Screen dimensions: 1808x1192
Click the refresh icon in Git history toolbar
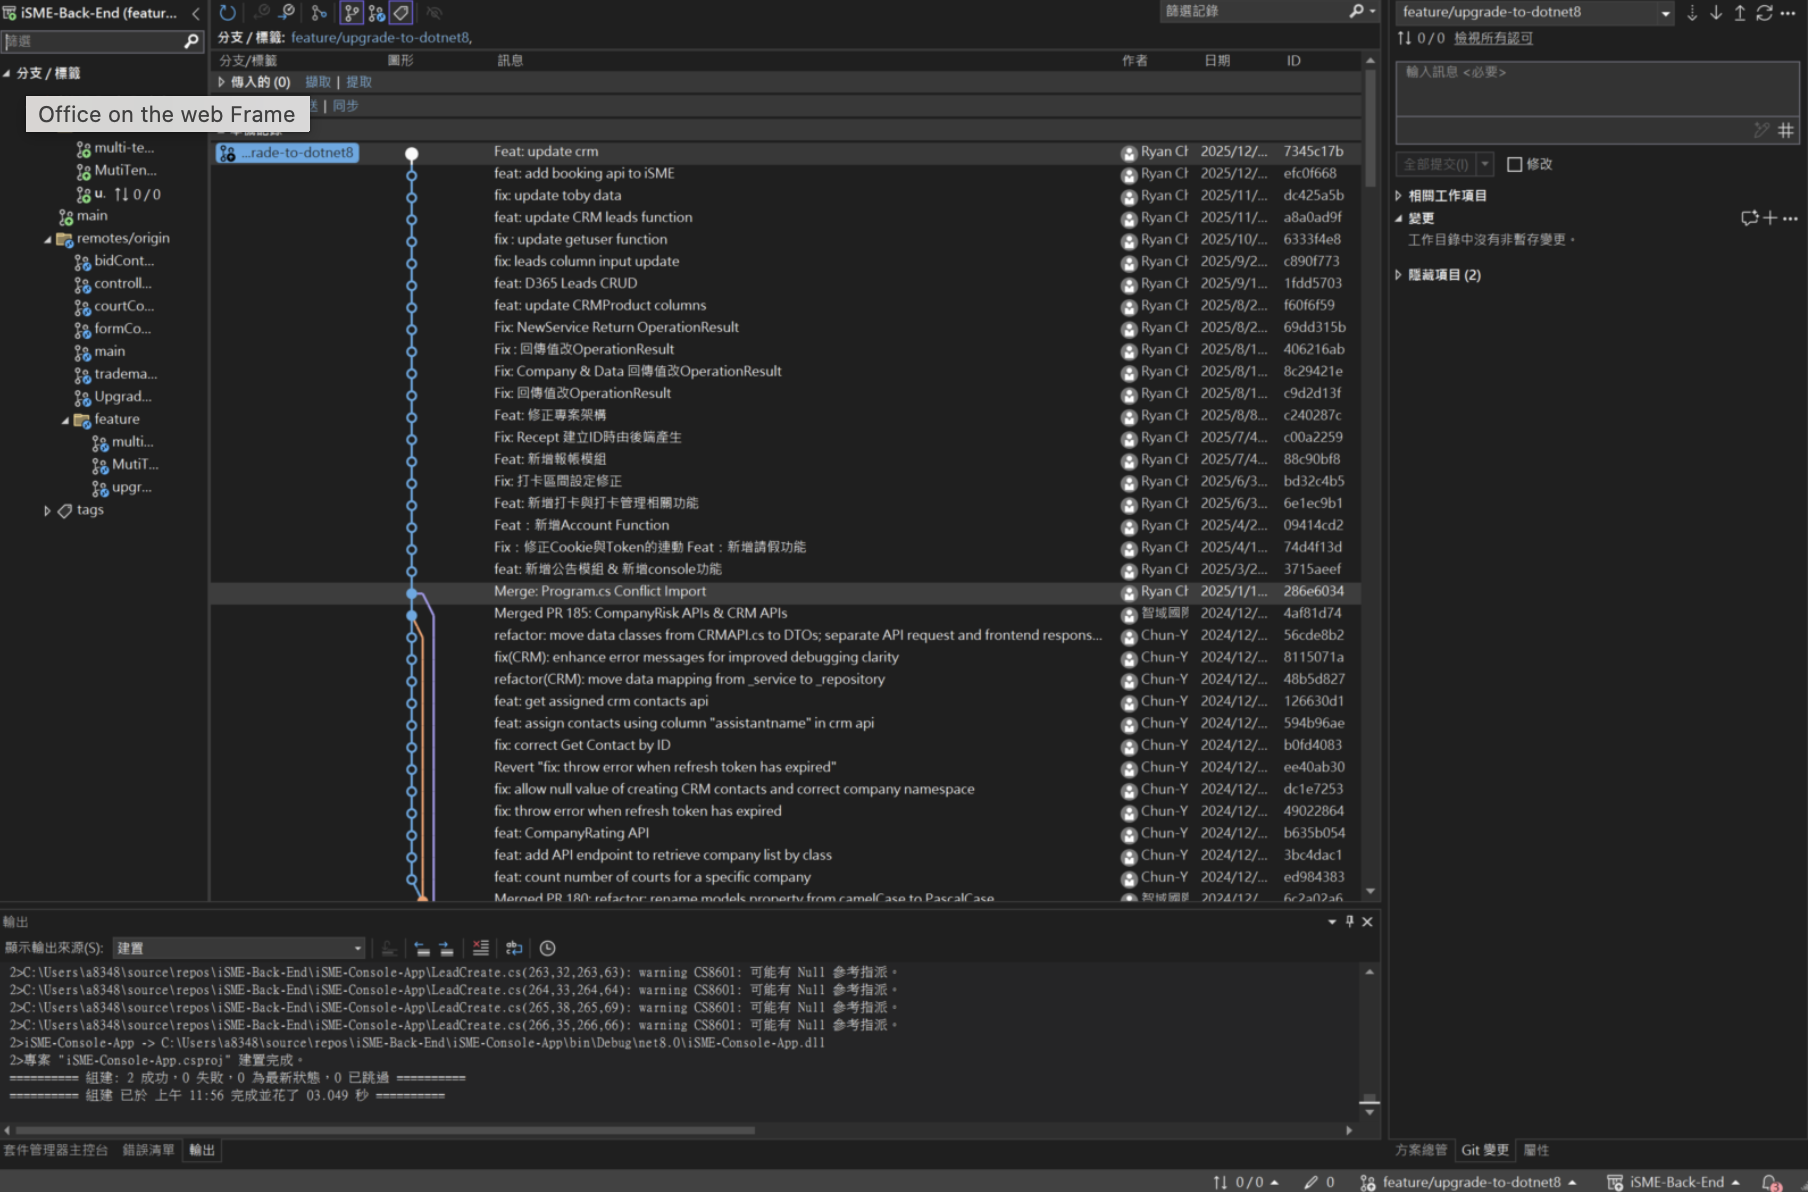(x=228, y=13)
